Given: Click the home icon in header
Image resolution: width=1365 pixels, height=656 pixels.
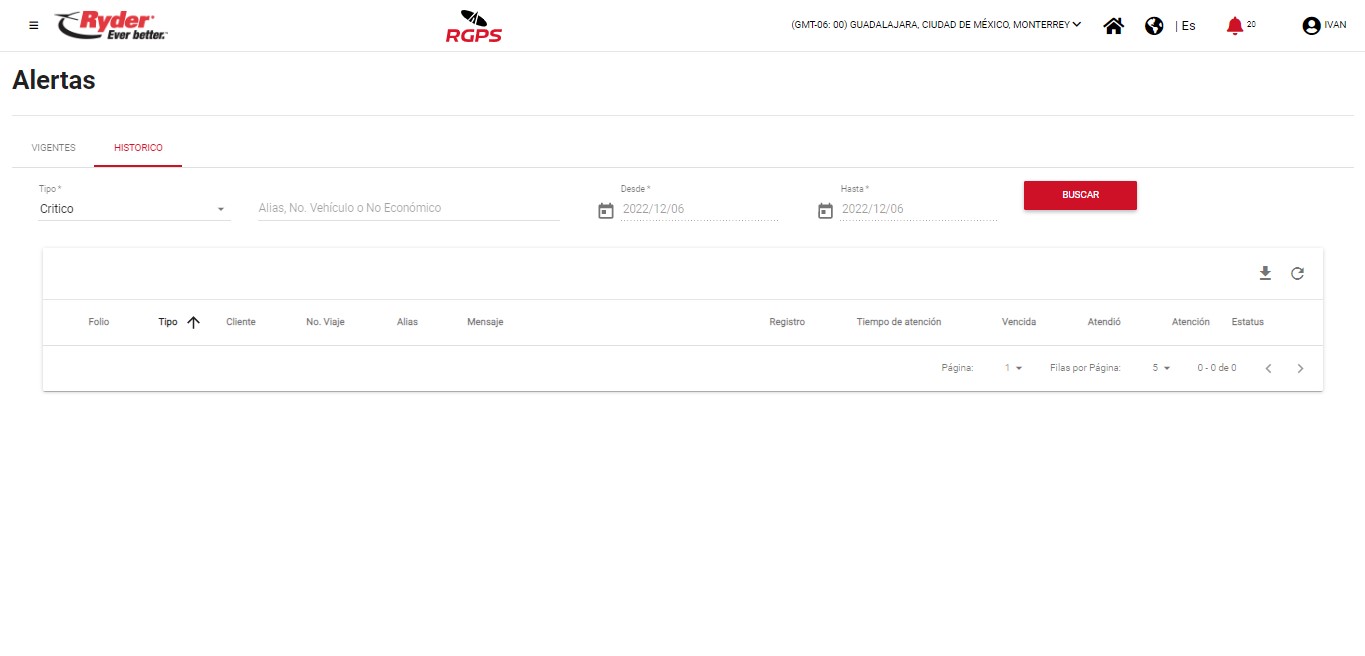Looking at the screenshot, I should coord(1113,26).
